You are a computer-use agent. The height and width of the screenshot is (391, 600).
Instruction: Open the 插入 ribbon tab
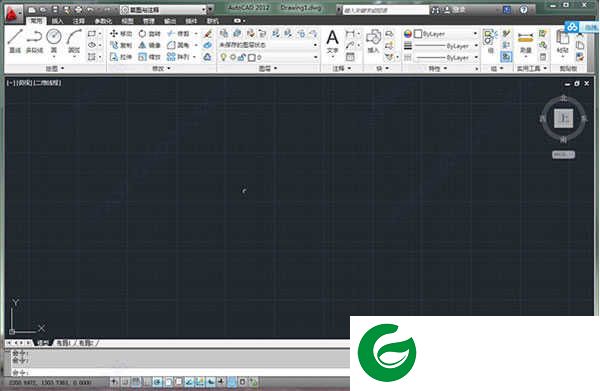[57, 21]
